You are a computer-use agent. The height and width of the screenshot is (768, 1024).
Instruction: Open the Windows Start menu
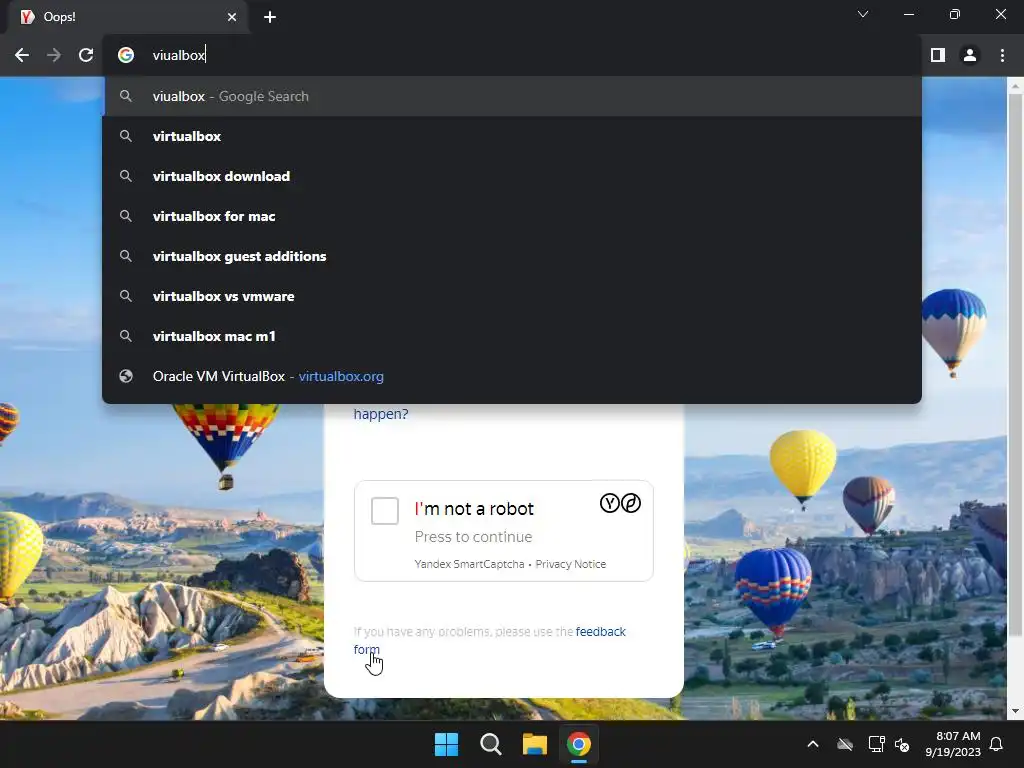447,744
